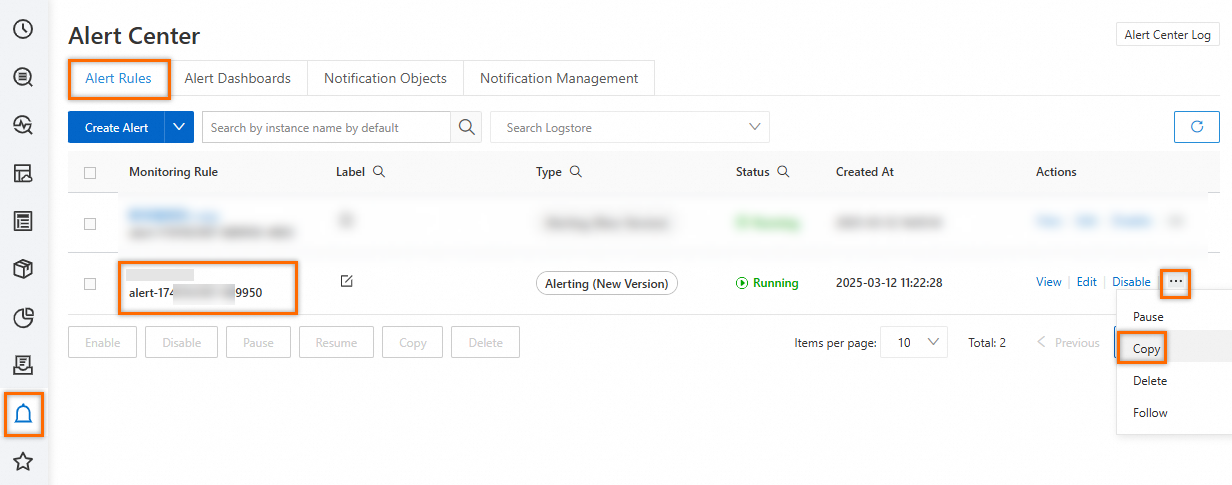
Task: Check the box for the first blurred rule row
Action: (90, 223)
